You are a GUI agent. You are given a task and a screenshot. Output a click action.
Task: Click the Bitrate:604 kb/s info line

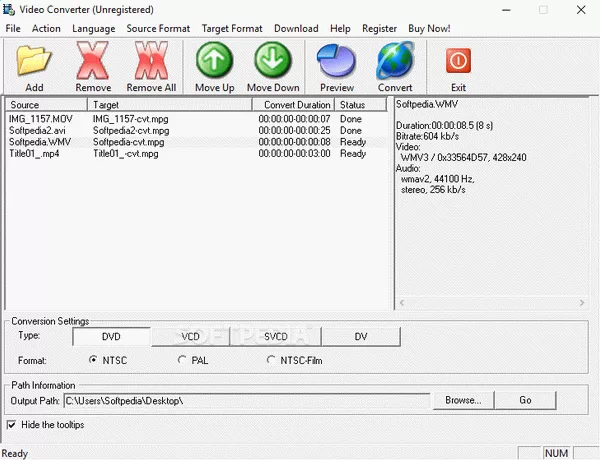pyautogui.click(x=427, y=136)
